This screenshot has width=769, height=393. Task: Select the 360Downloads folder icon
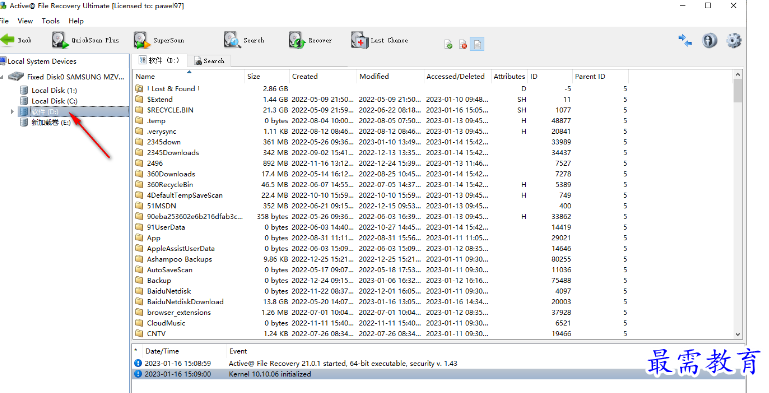click(x=139, y=174)
